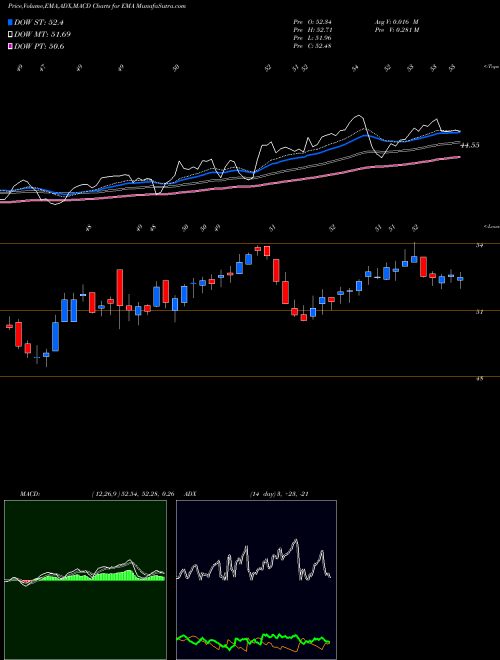Click the white DOW MT legend swatch
500x660 pixels.
click(10, 35)
